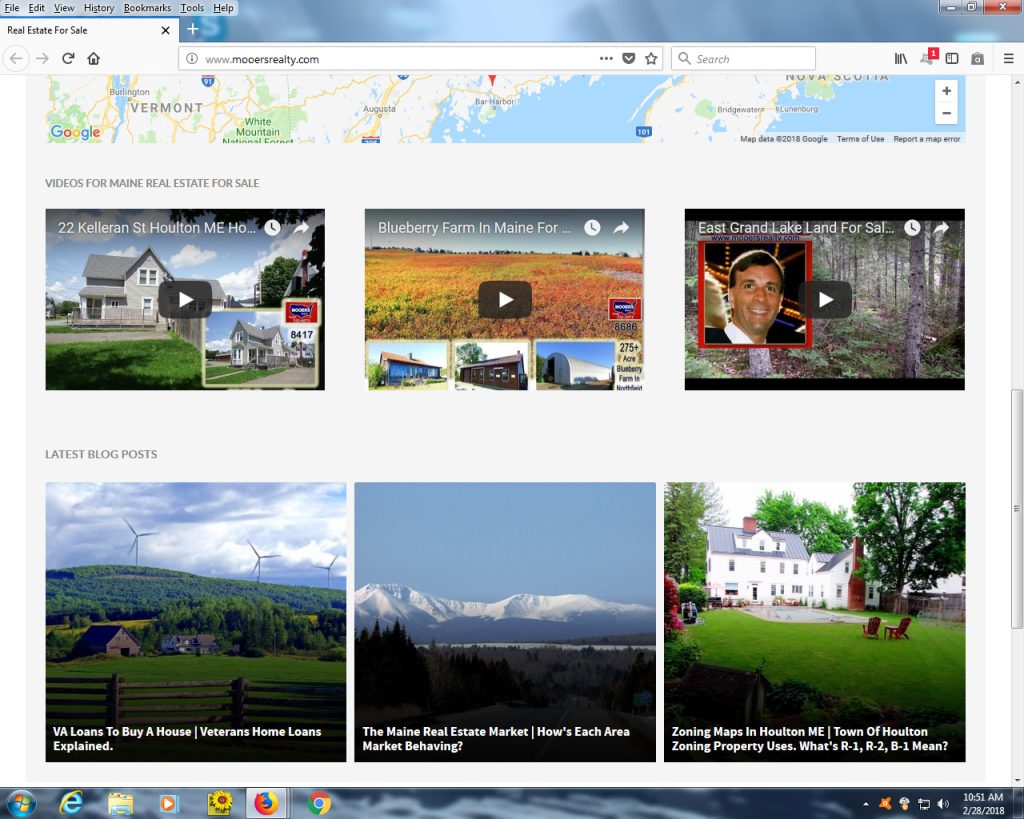Open the Tools menu
Viewport: 1024px width, 819px height.
click(192, 8)
